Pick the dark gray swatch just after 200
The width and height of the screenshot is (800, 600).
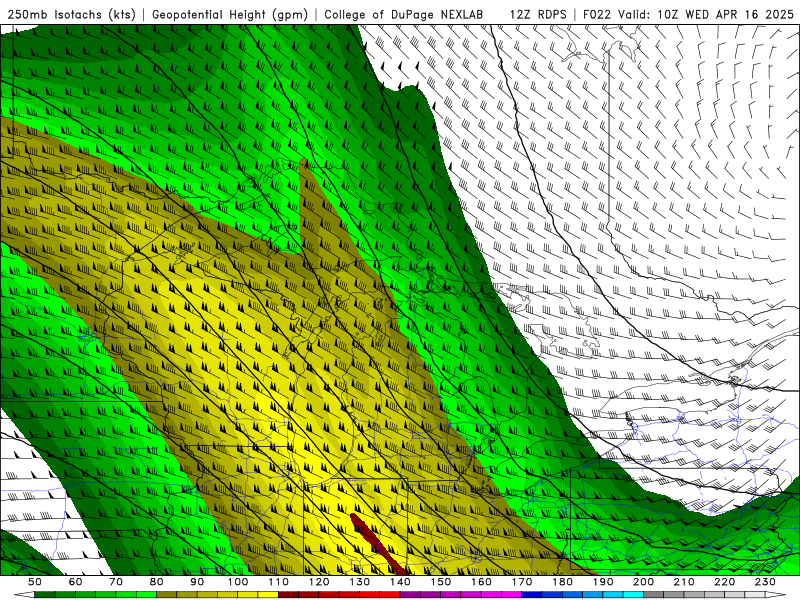[654, 595]
